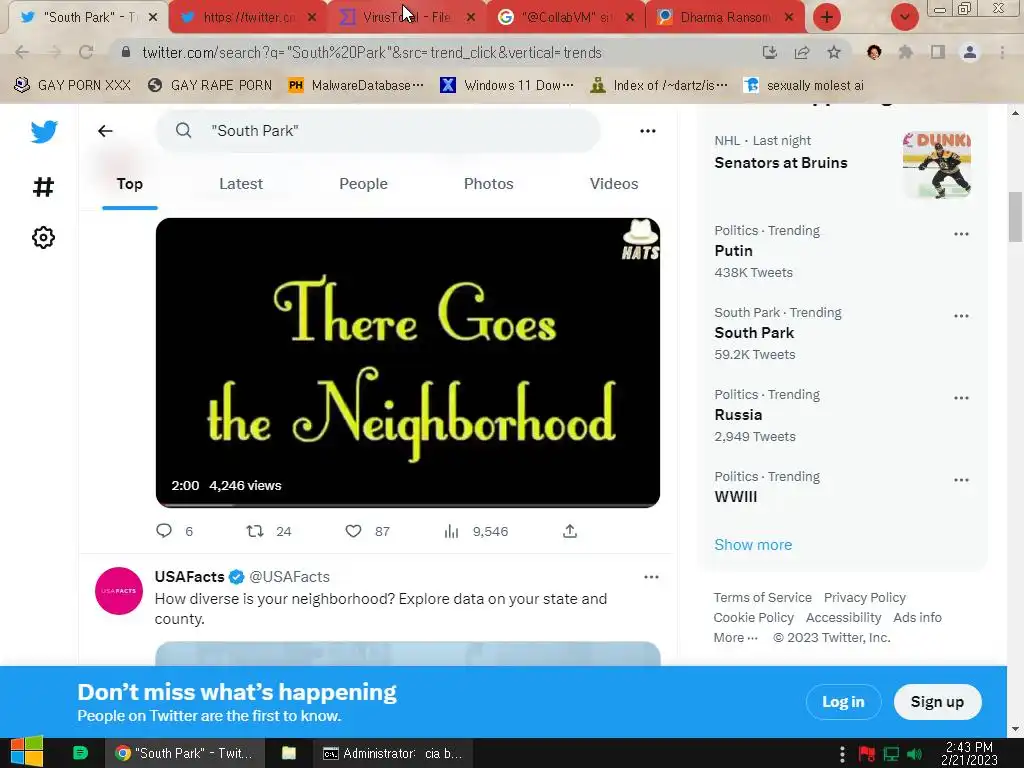Image resolution: width=1024 pixels, height=768 pixels.
Task: Open USAFacts profile avatar
Action: click(119, 590)
